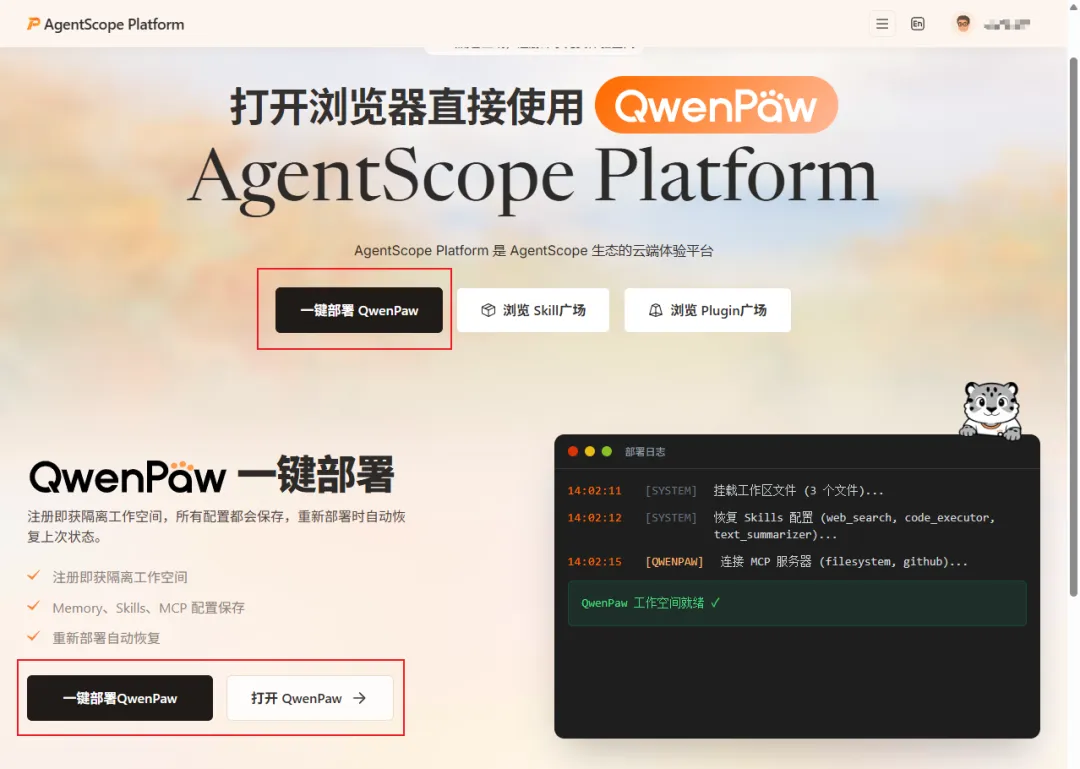Click the blurred username next to avatar
Image resolution: width=1080 pixels, height=769 pixels.
(x=1006, y=25)
